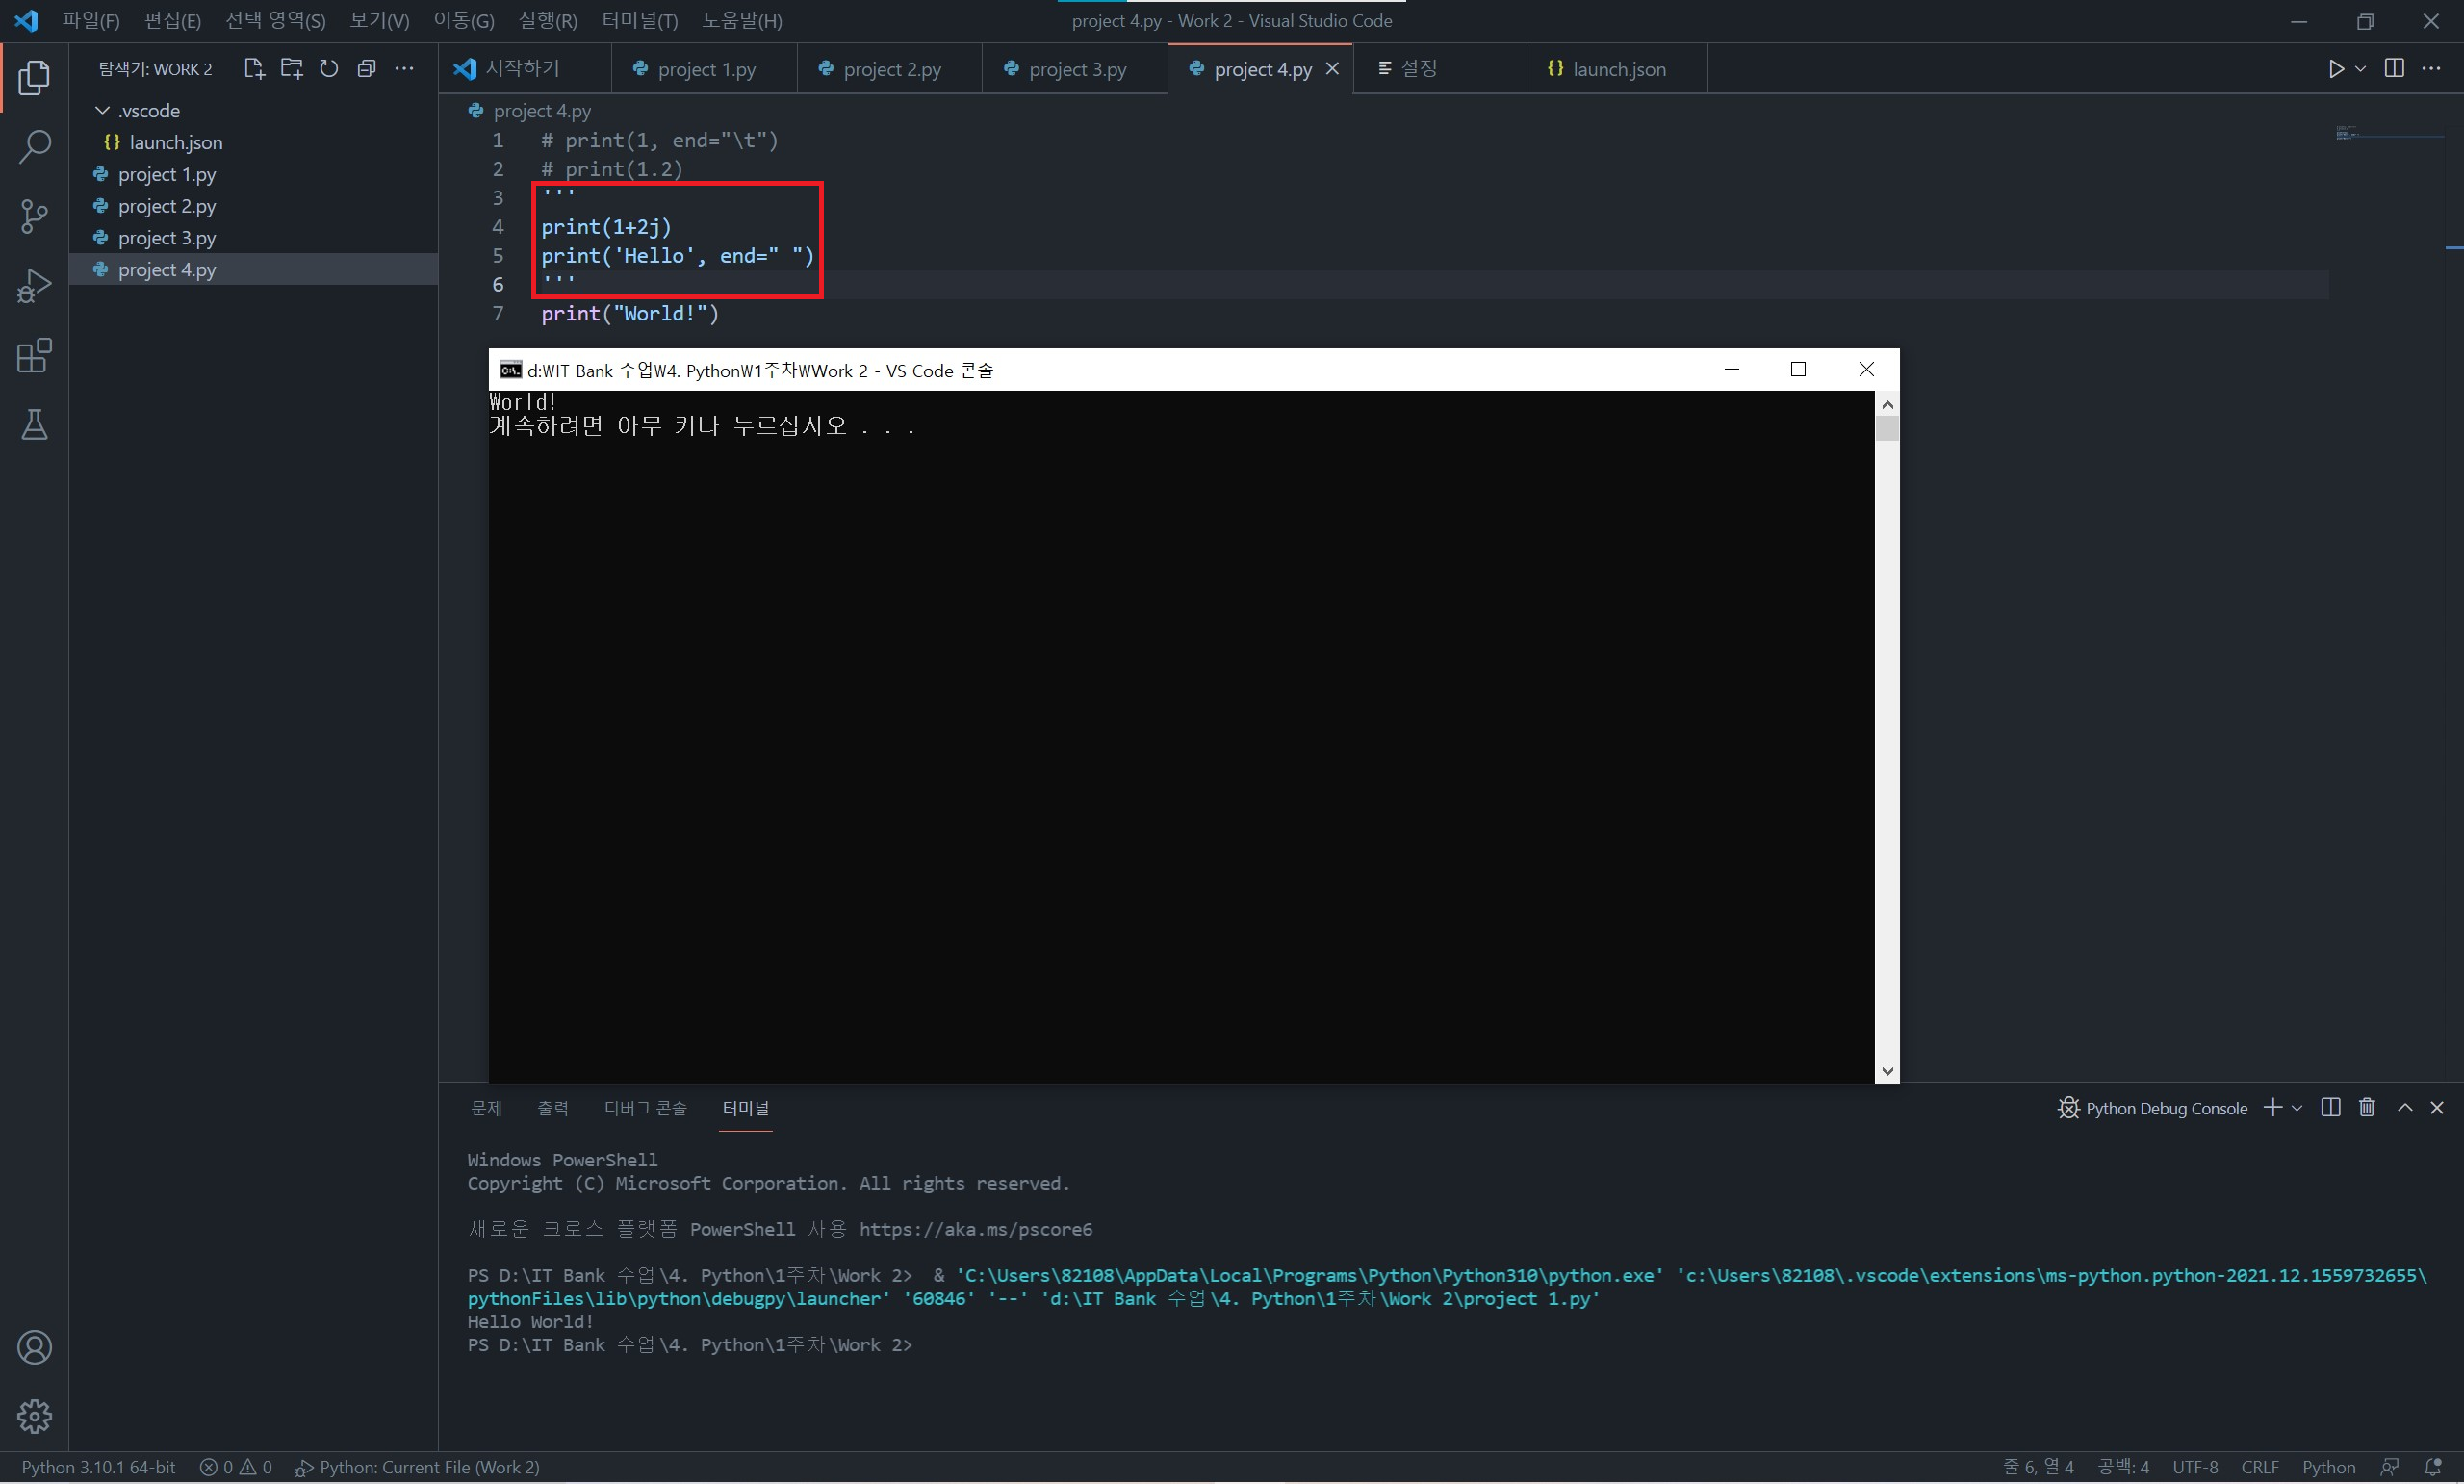Image resolution: width=2464 pixels, height=1484 pixels.
Task: Collapse the .vscode folder
Action: 102,110
